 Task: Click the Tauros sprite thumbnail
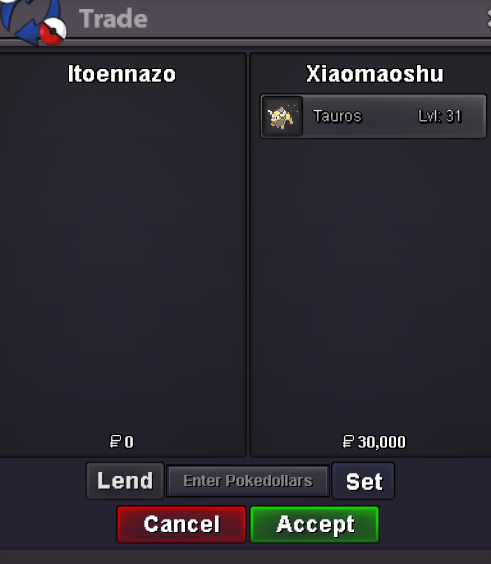[282, 116]
